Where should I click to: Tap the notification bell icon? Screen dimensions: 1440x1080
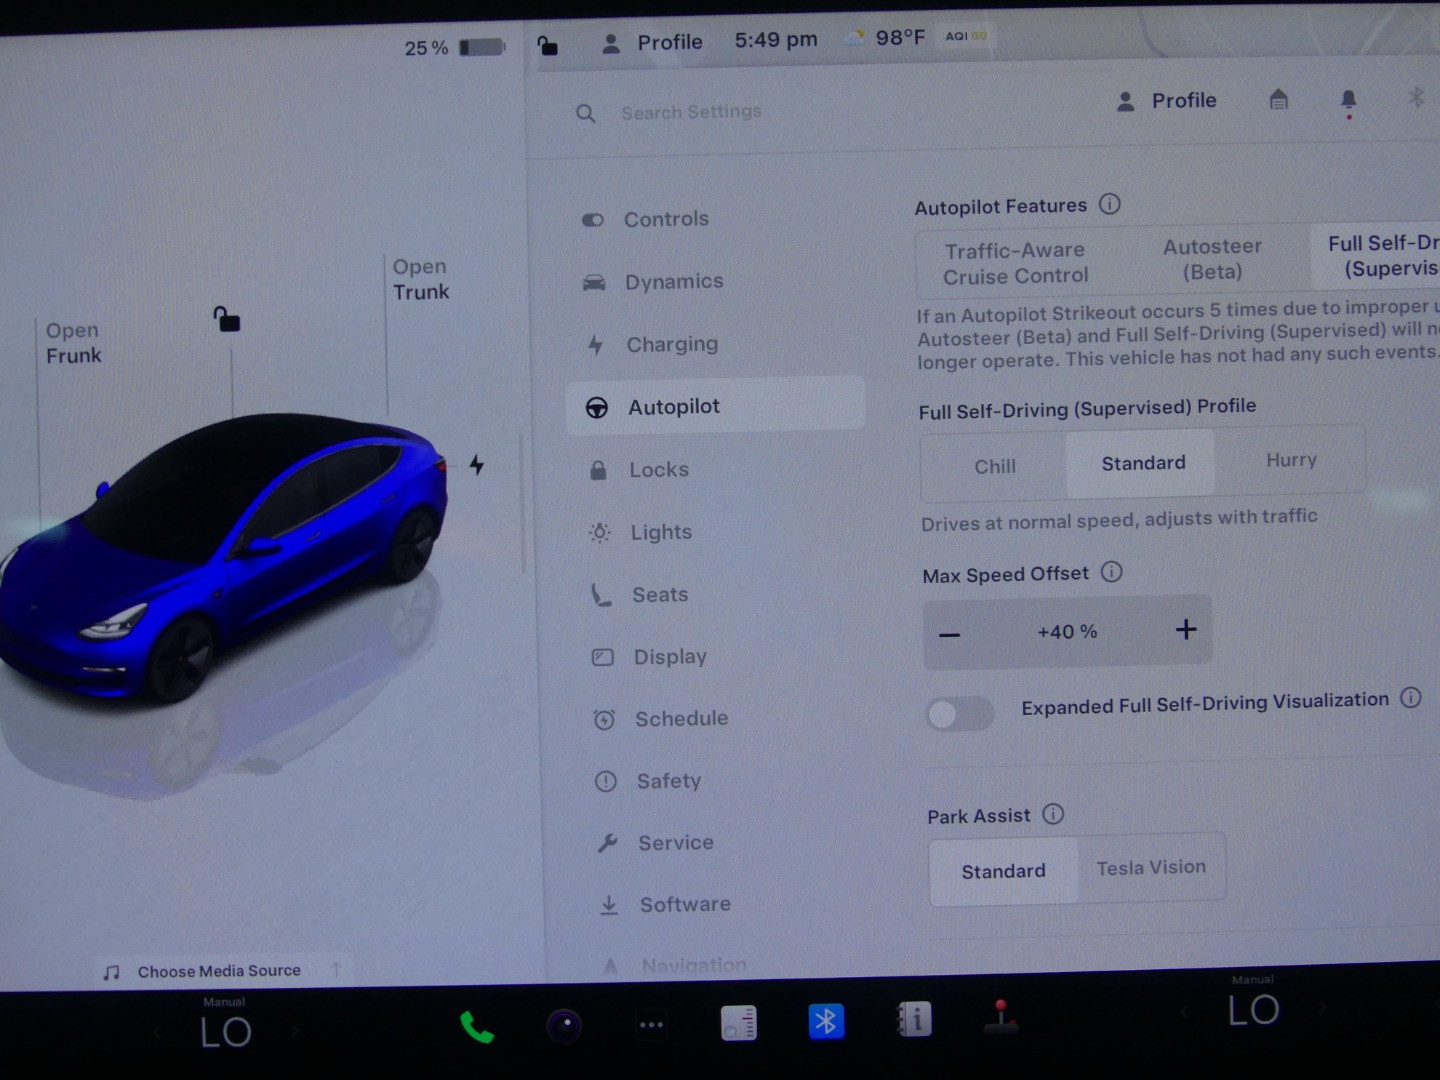click(1348, 100)
